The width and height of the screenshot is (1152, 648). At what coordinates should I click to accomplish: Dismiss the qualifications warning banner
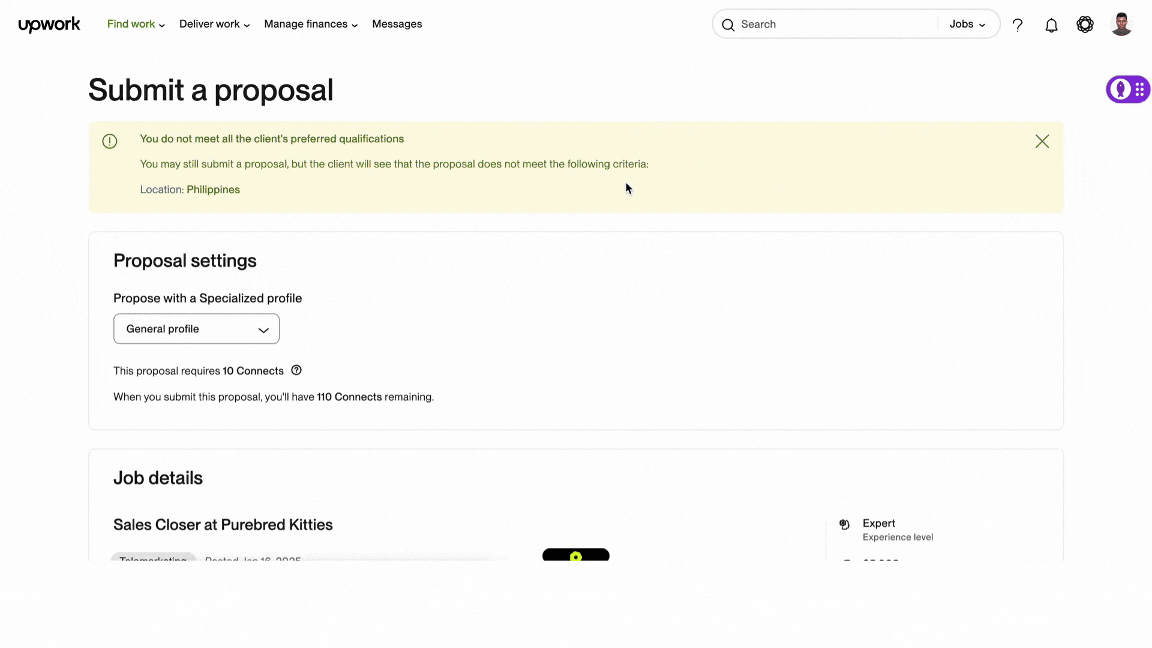pos(1042,141)
